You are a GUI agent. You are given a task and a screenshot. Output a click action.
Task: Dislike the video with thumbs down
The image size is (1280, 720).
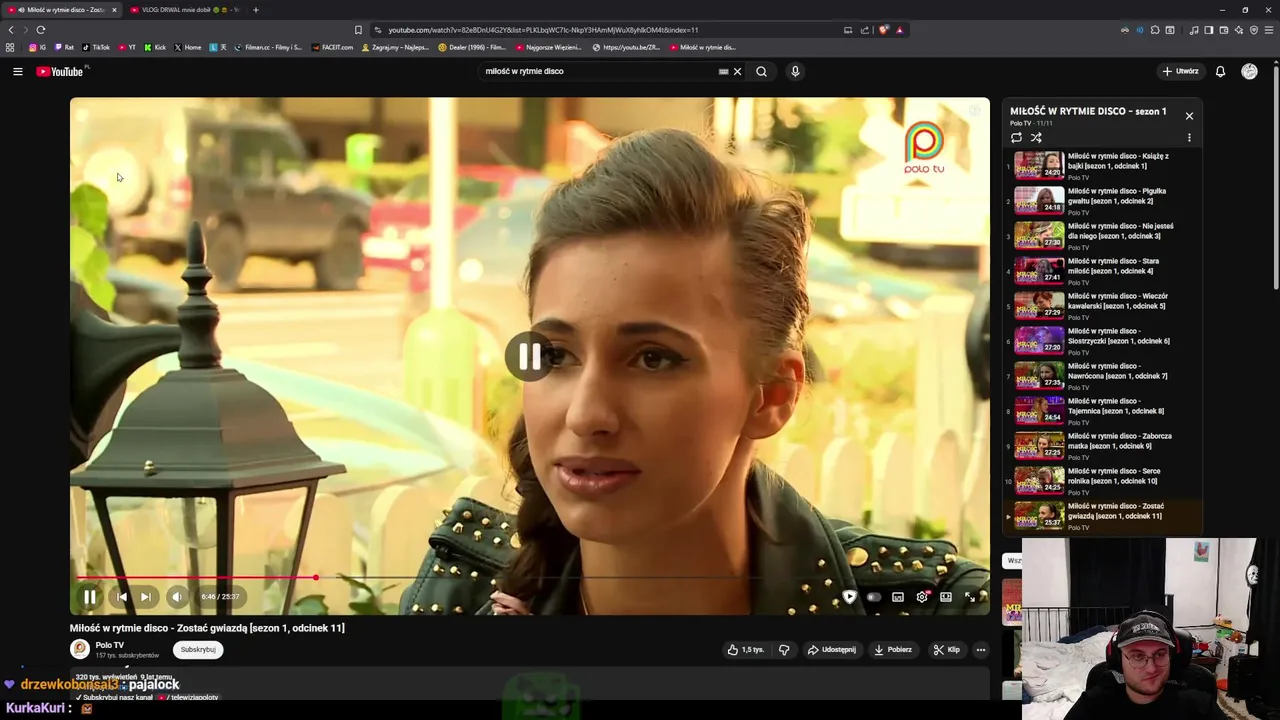click(x=784, y=650)
